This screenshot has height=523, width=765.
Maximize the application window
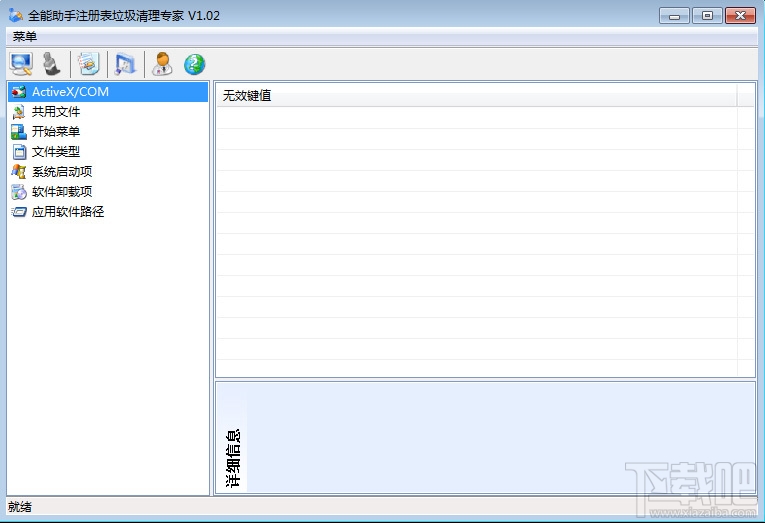tap(707, 16)
